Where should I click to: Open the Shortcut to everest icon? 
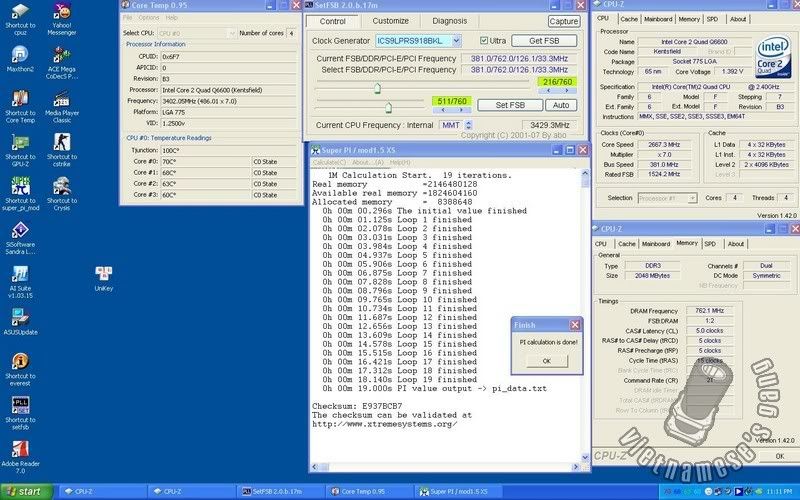pos(20,370)
